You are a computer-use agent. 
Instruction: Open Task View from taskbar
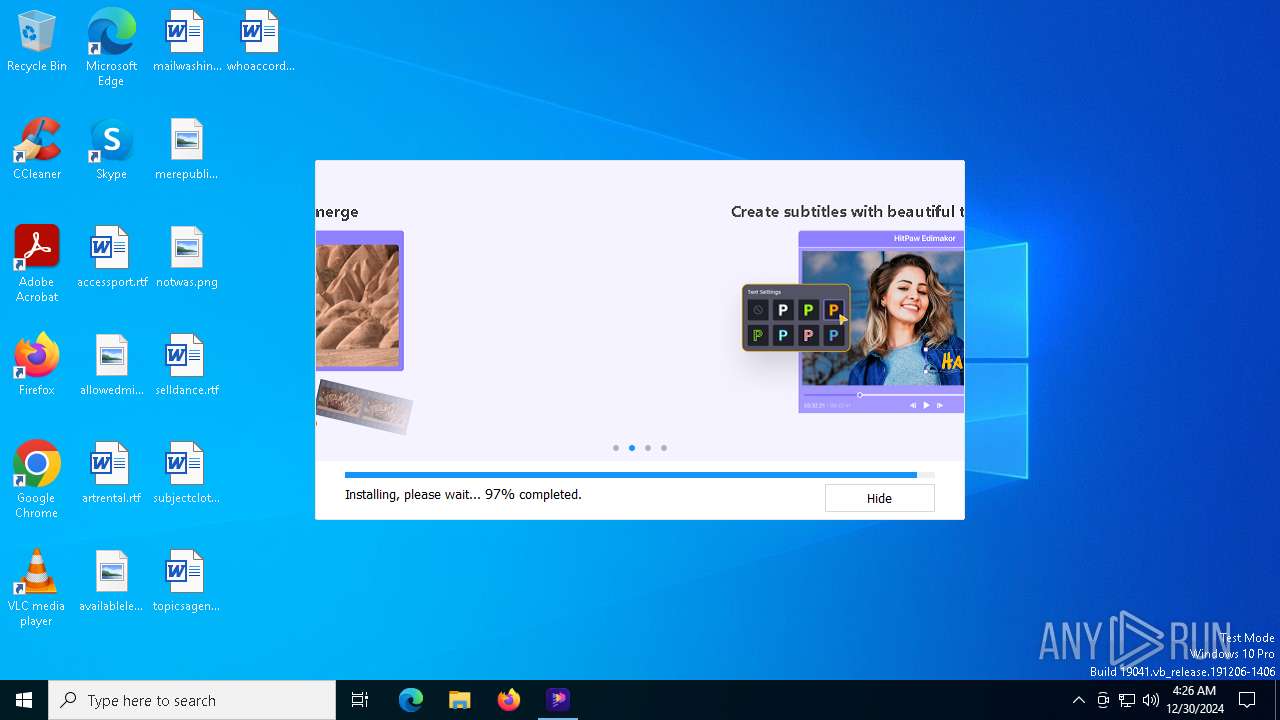pyautogui.click(x=360, y=700)
